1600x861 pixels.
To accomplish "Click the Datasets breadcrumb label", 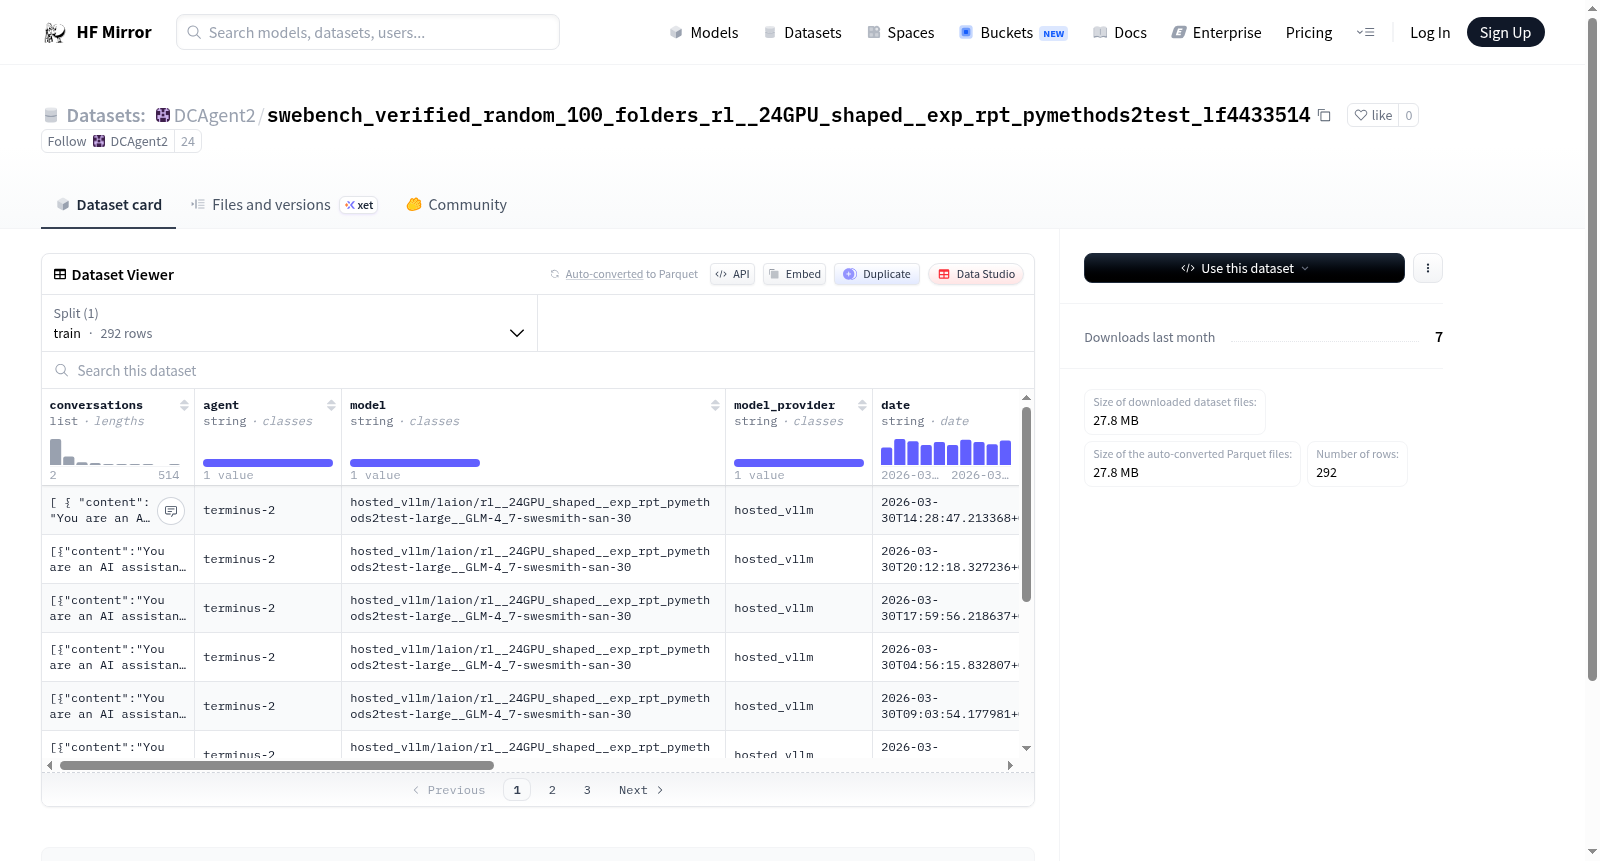I will click(105, 115).
